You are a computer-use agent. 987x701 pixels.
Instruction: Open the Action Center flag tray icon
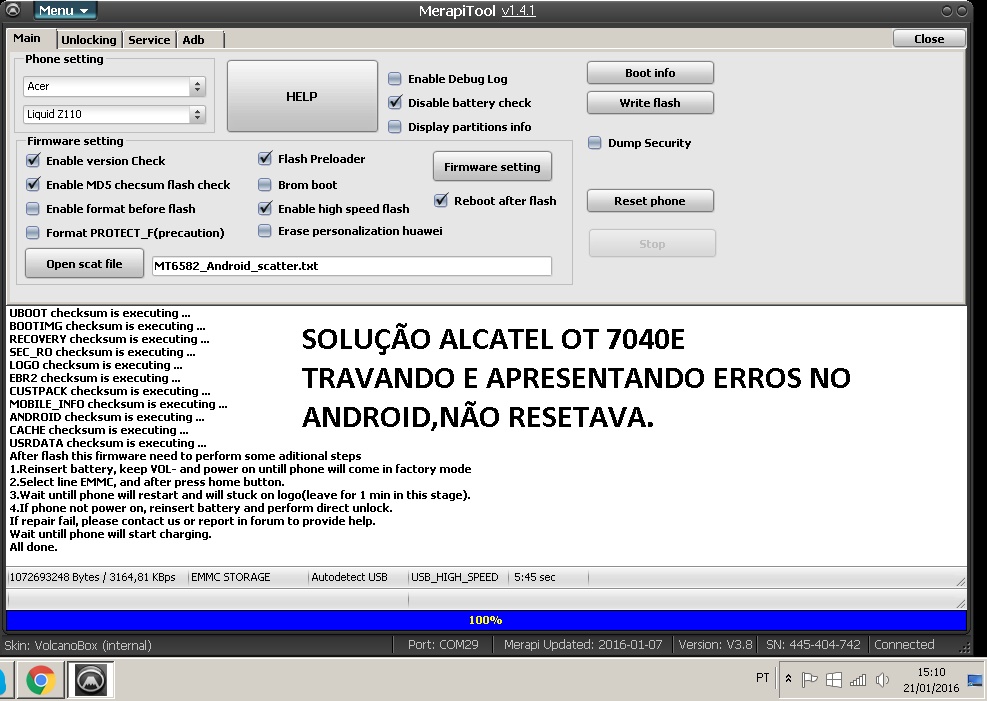point(809,680)
